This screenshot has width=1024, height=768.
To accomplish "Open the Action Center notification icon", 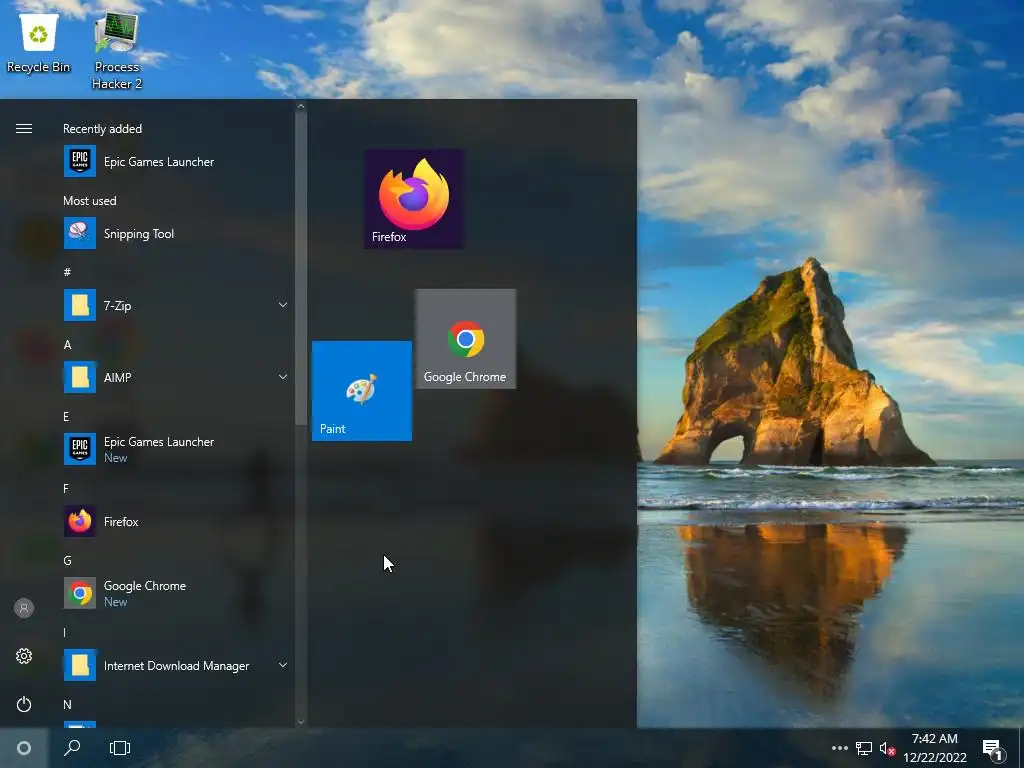I will (992, 748).
